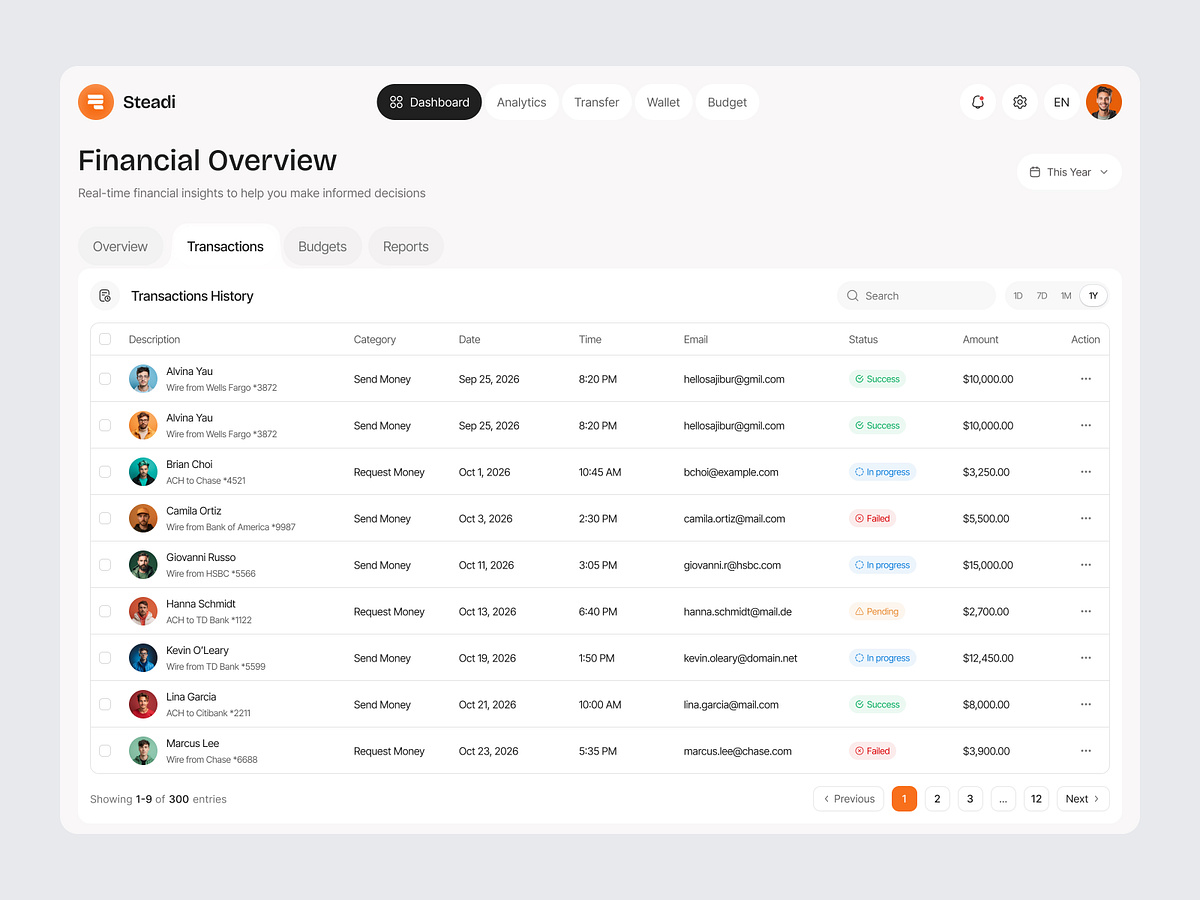Image resolution: width=1200 pixels, height=900 pixels.
Task: Select the 7D time range
Action: tap(1042, 296)
